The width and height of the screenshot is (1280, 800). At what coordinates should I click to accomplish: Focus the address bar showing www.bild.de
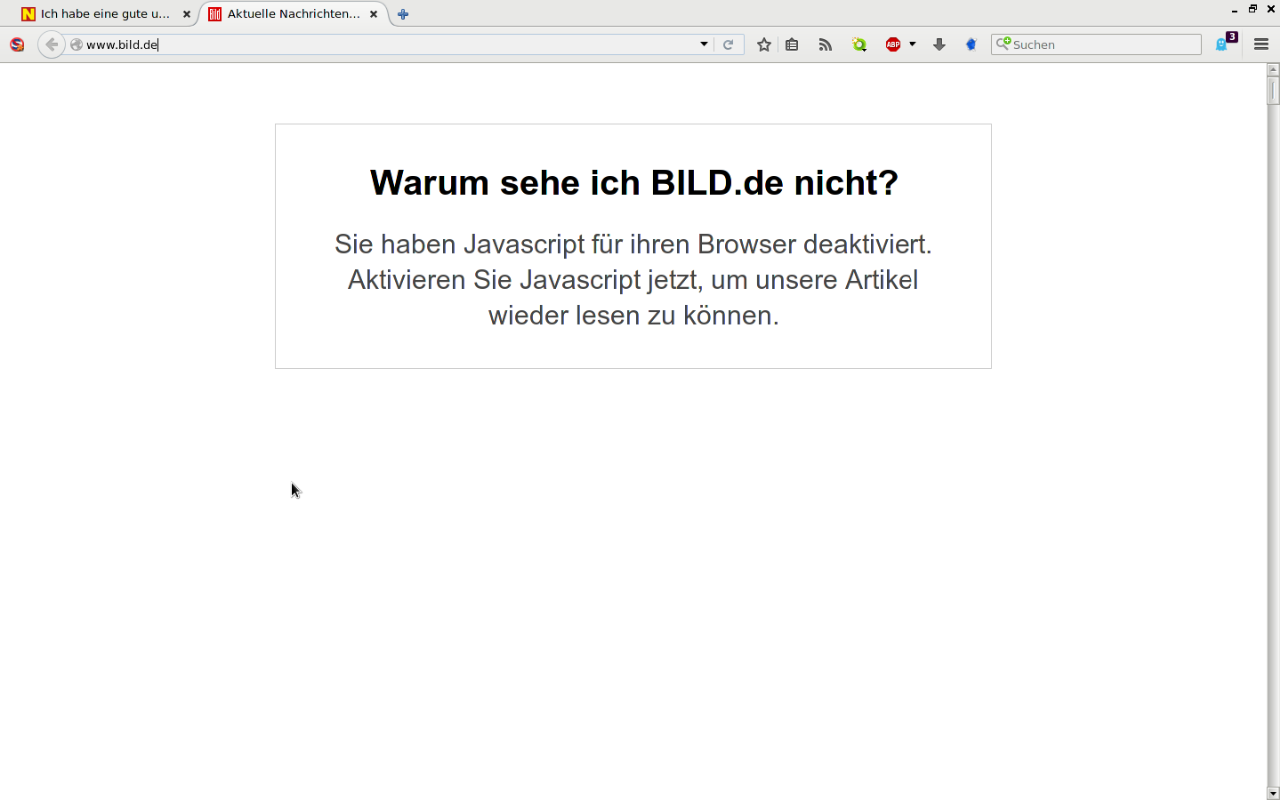coord(390,44)
